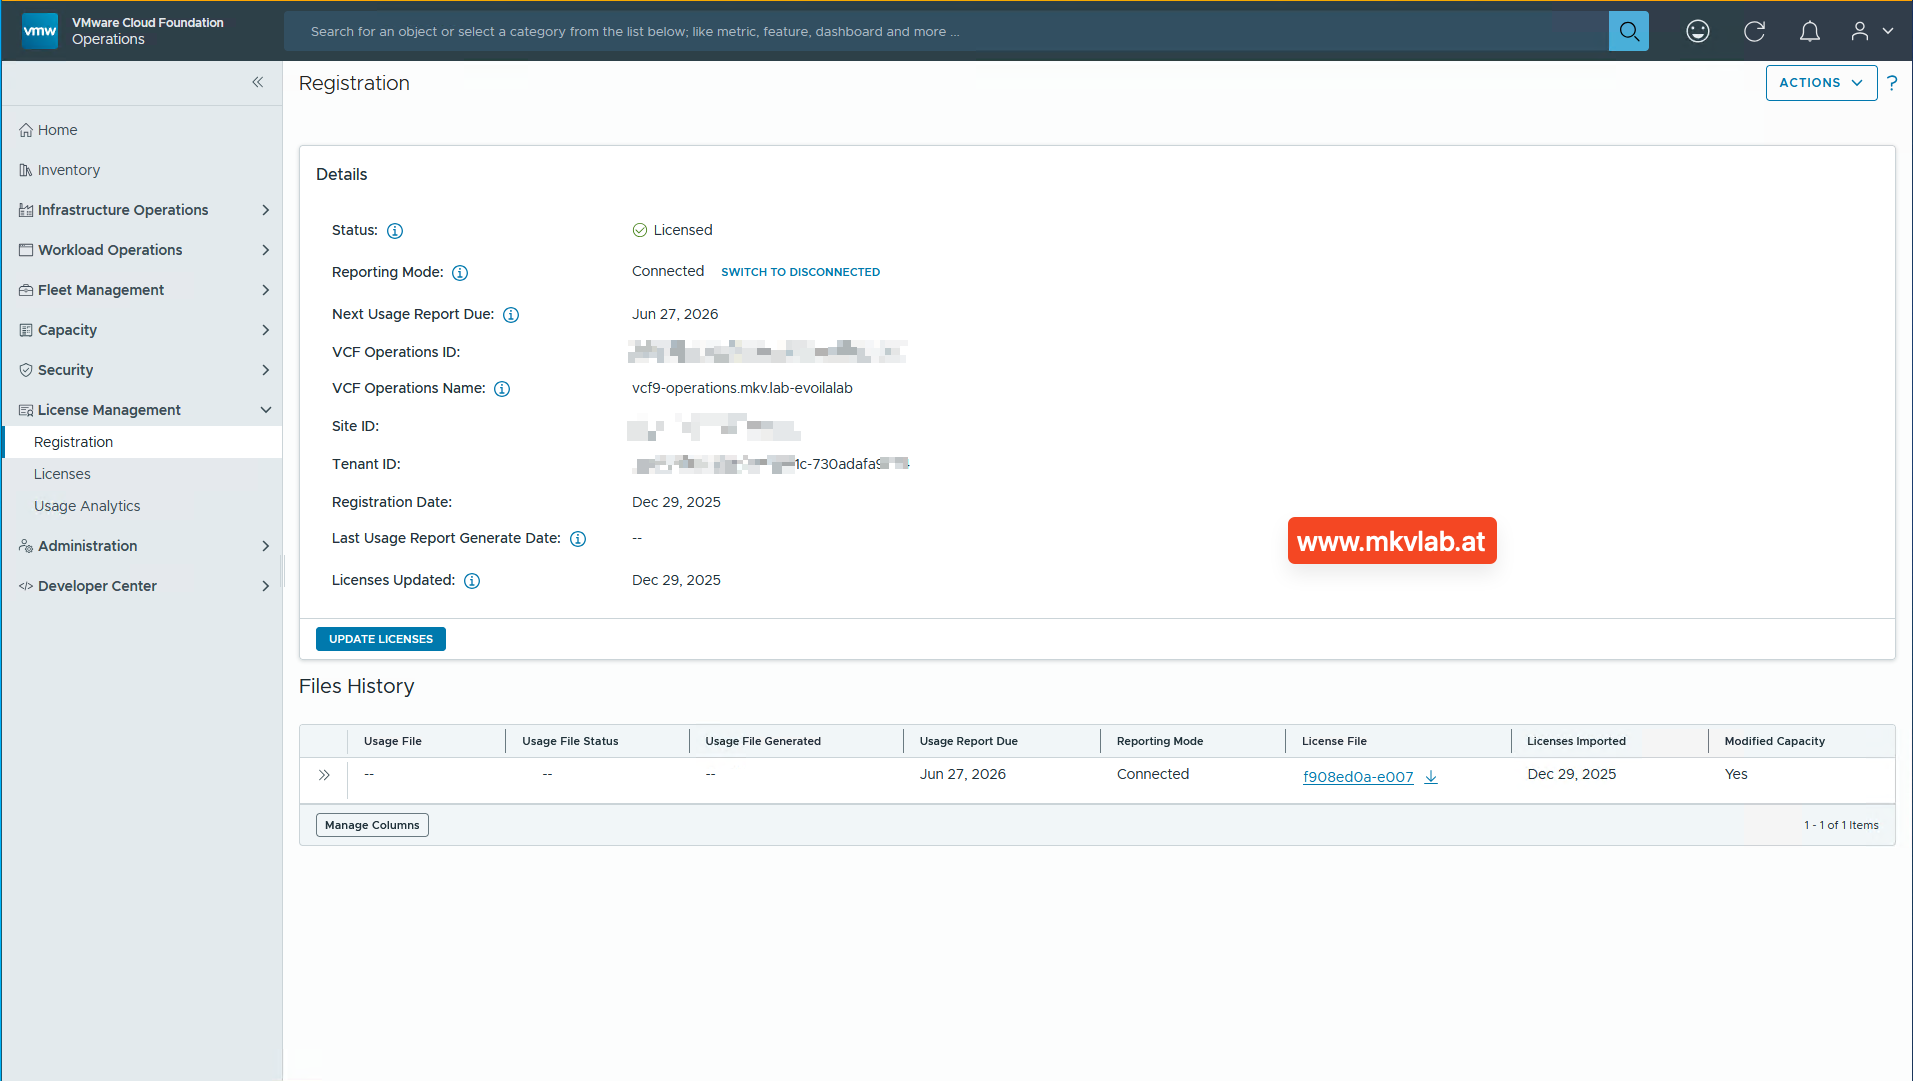The width and height of the screenshot is (1913, 1081).
Task: Collapse the left navigation sidebar
Action: pyautogui.click(x=257, y=82)
